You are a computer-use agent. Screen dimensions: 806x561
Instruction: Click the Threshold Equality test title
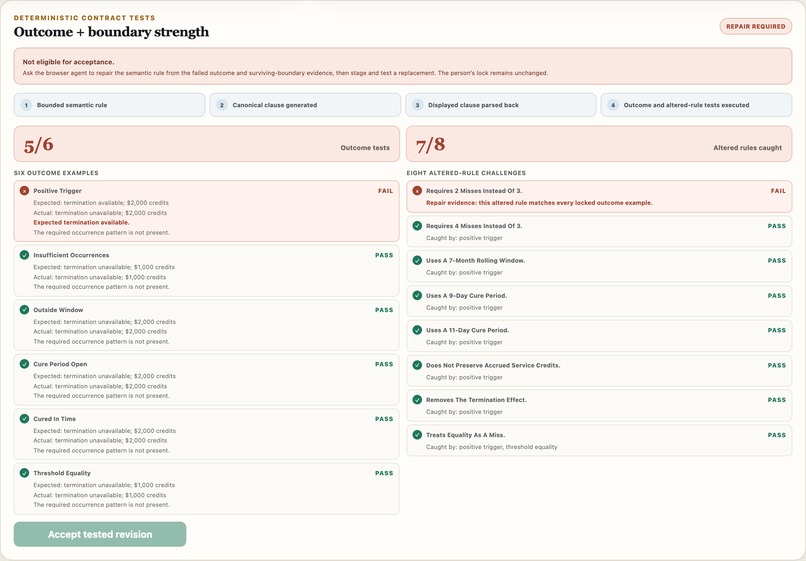pyautogui.click(x=62, y=473)
